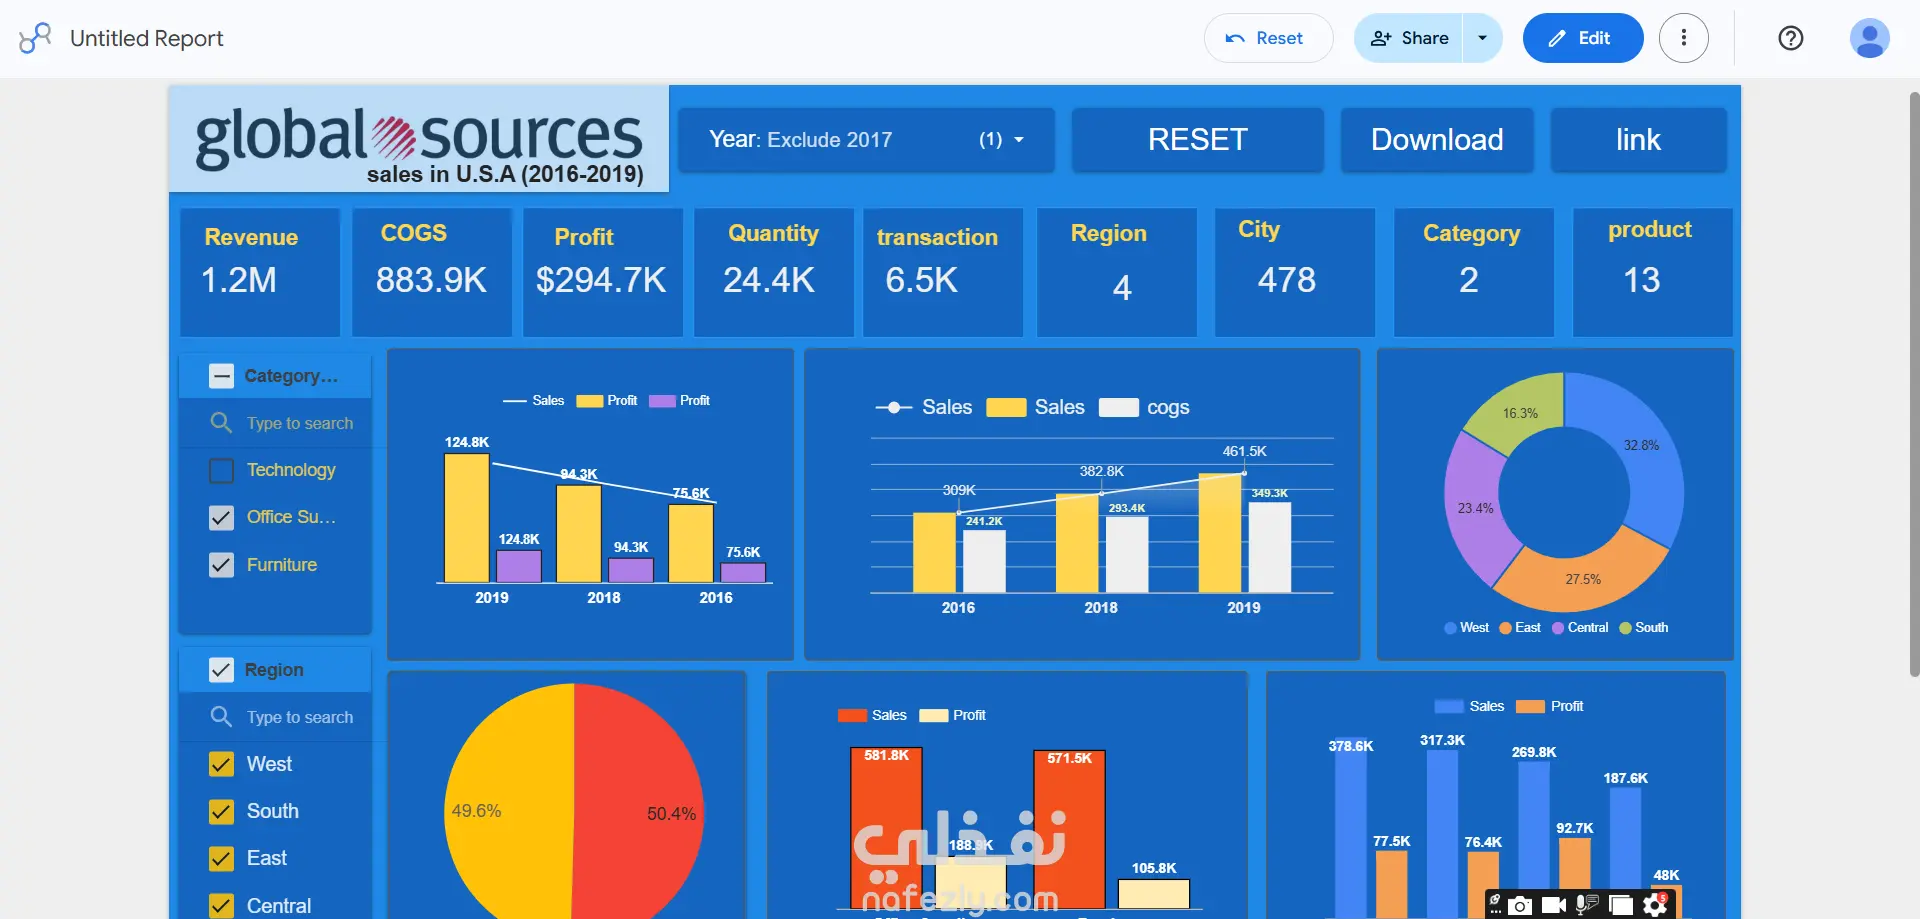The height and width of the screenshot is (919, 1920).
Task: Check the Technology category checkbox
Action: coord(221,470)
